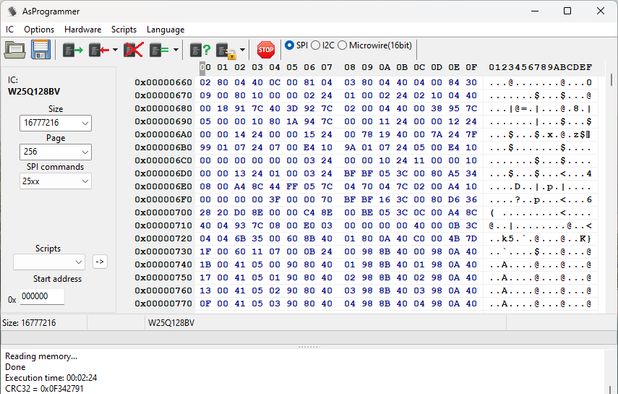This screenshot has width=618, height=394.
Task: Select the address row 0x00000700
Action: click(x=163, y=212)
